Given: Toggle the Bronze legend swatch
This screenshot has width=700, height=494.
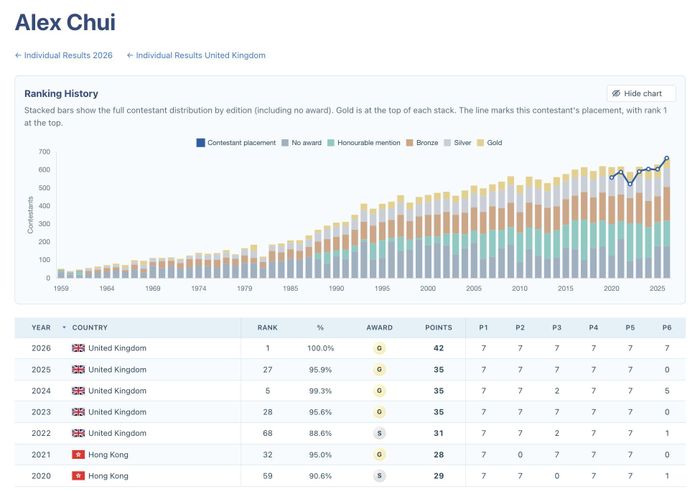Looking at the screenshot, I should pyautogui.click(x=409, y=143).
